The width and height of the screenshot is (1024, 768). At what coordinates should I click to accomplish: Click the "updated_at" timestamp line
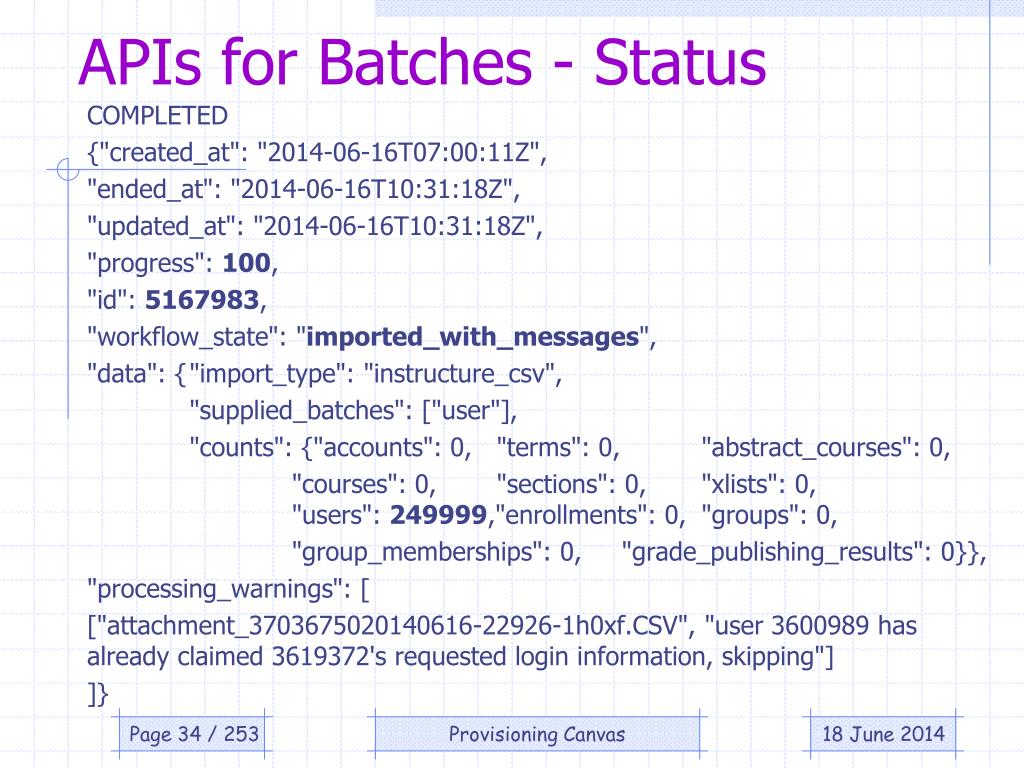[315, 227]
